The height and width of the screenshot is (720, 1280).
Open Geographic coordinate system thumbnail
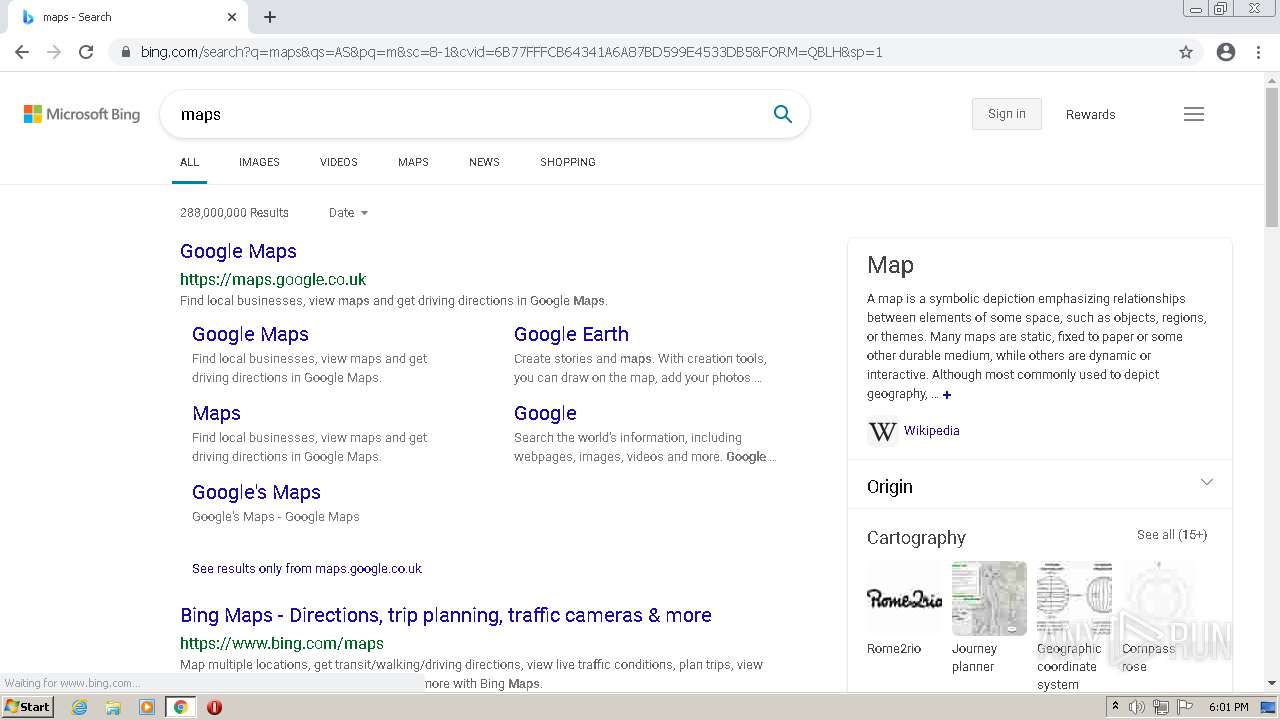(x=1074, y=598)
